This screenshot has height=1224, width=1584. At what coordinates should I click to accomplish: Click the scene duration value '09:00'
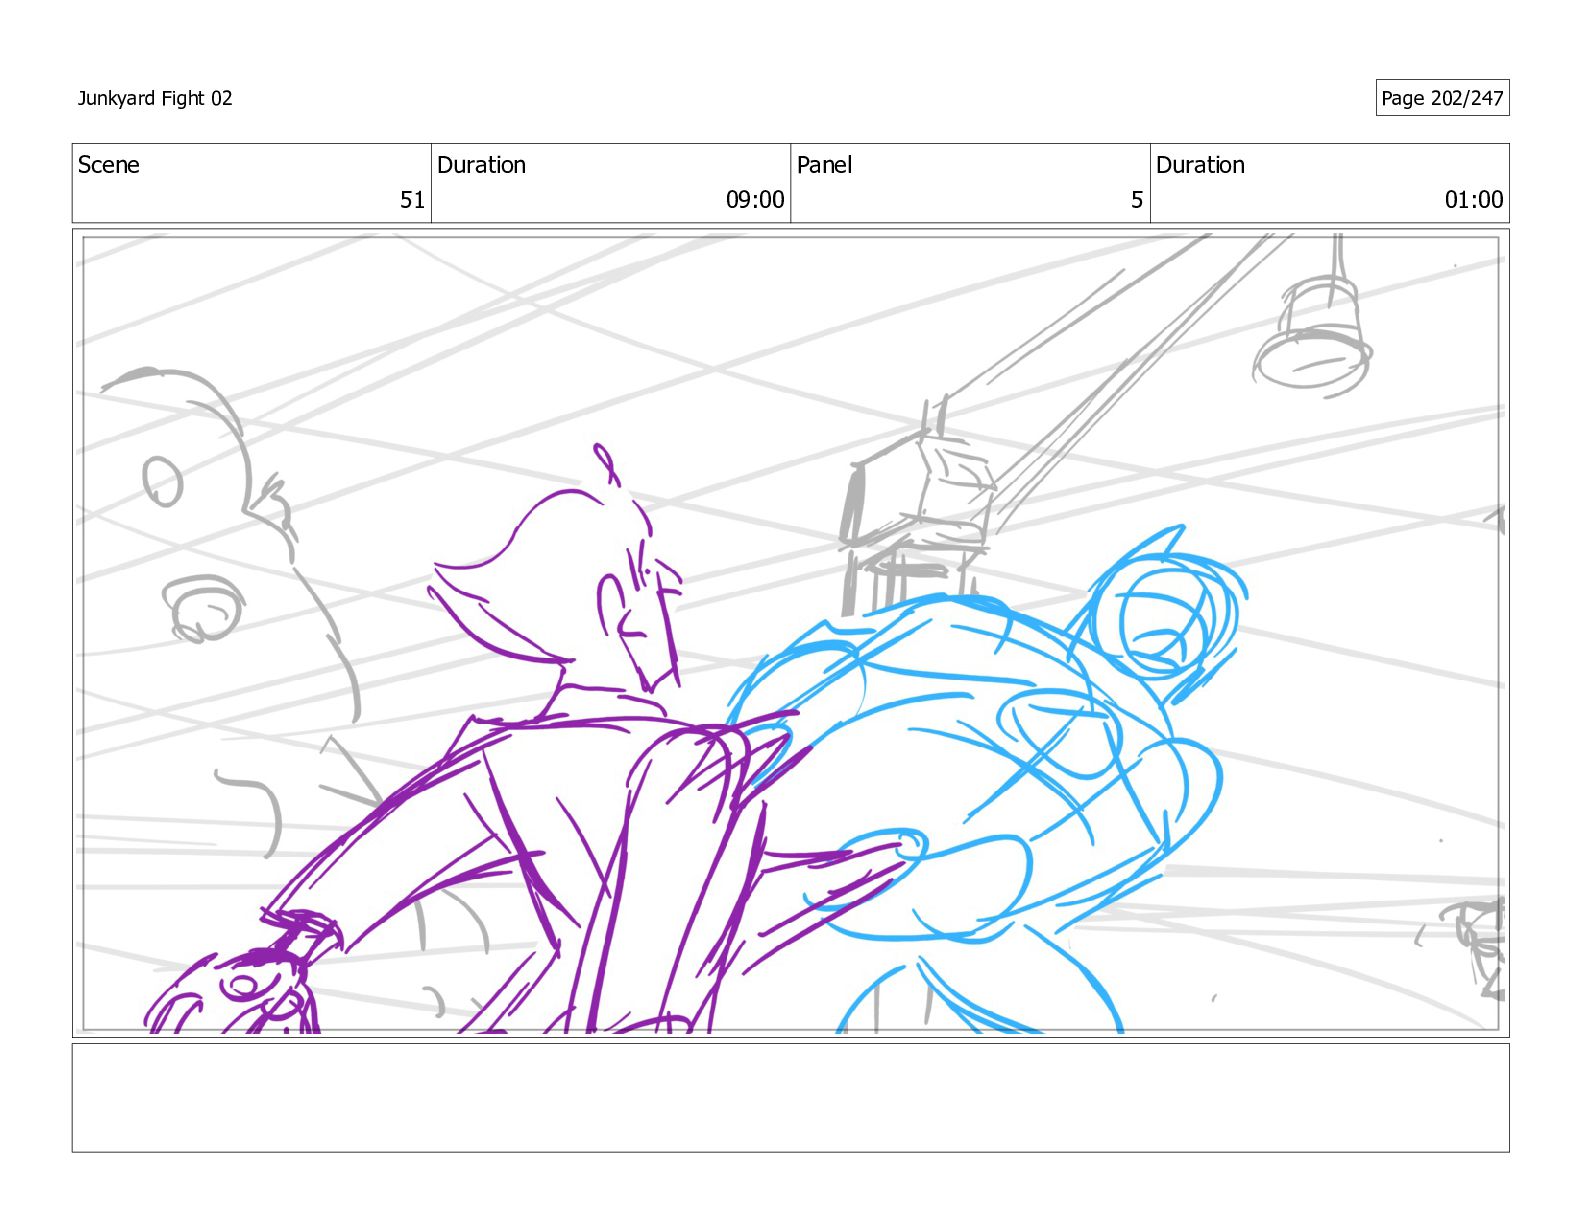tap(755, 200)
